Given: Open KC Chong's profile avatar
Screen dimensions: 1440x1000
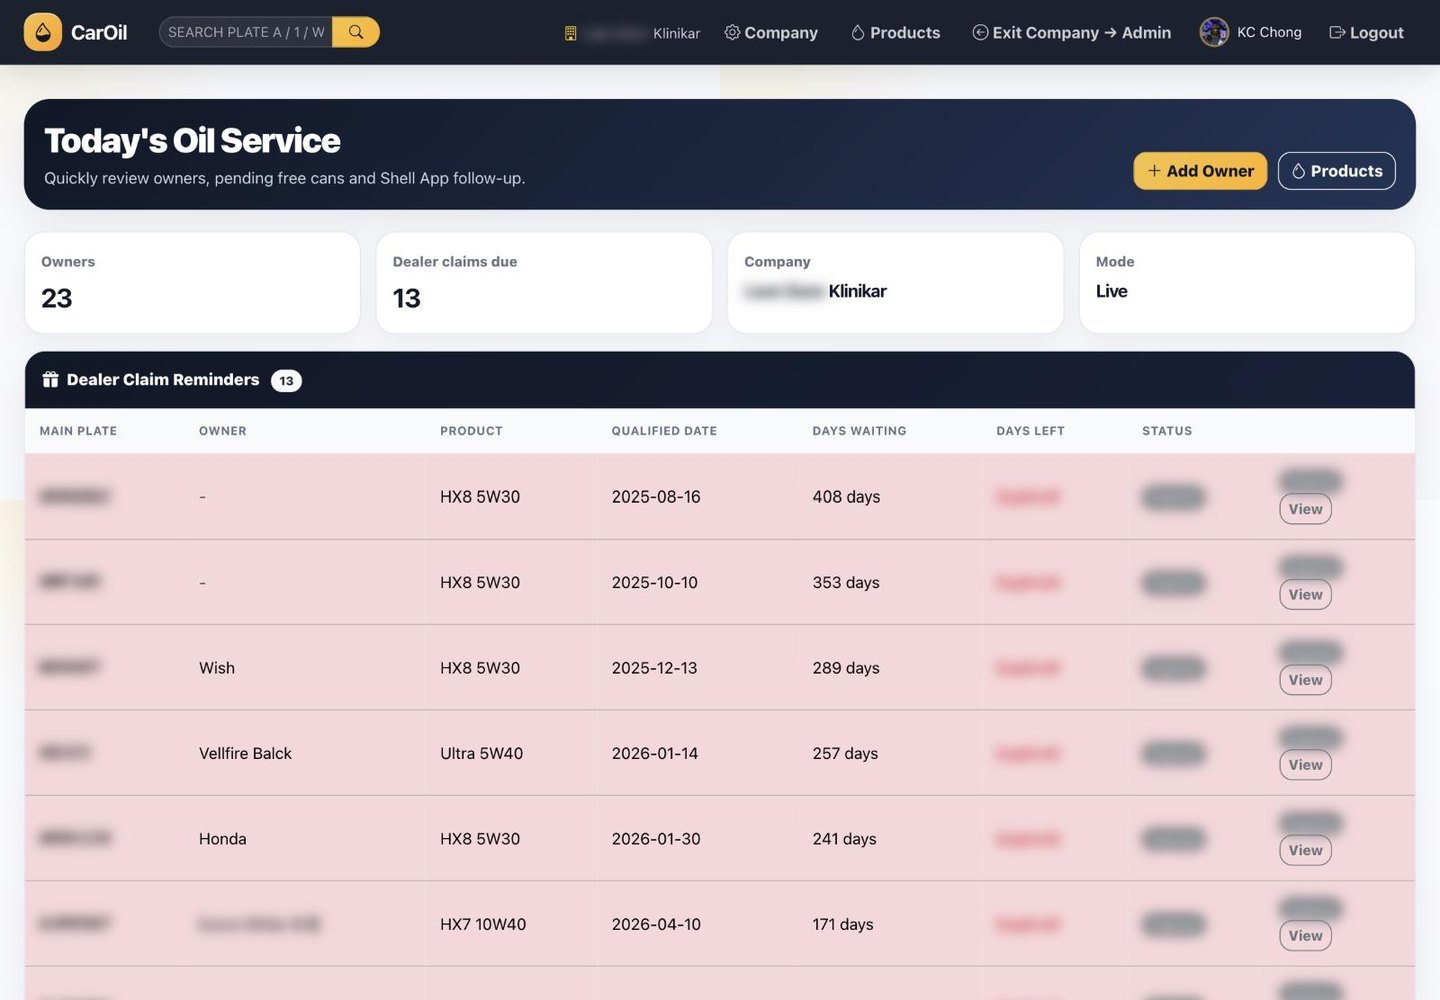Looking at the screenshot, I should coord(1214,32).
